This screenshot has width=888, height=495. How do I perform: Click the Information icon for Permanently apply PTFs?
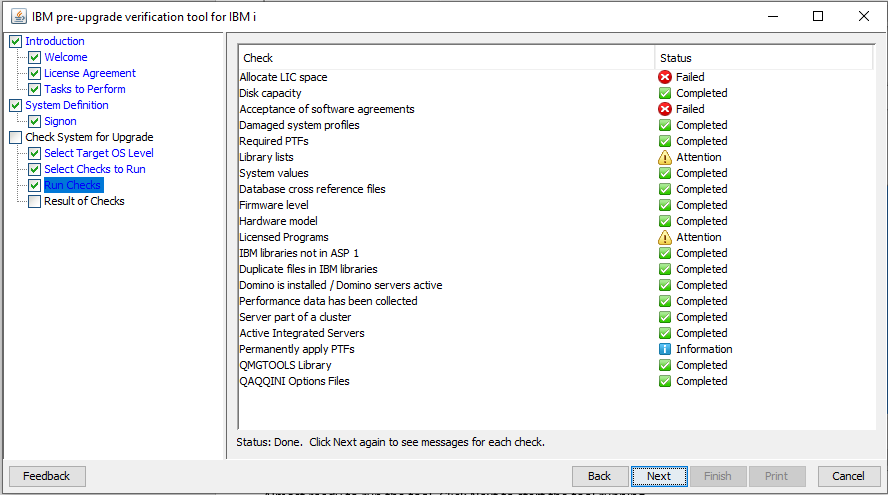coord(665,349)
